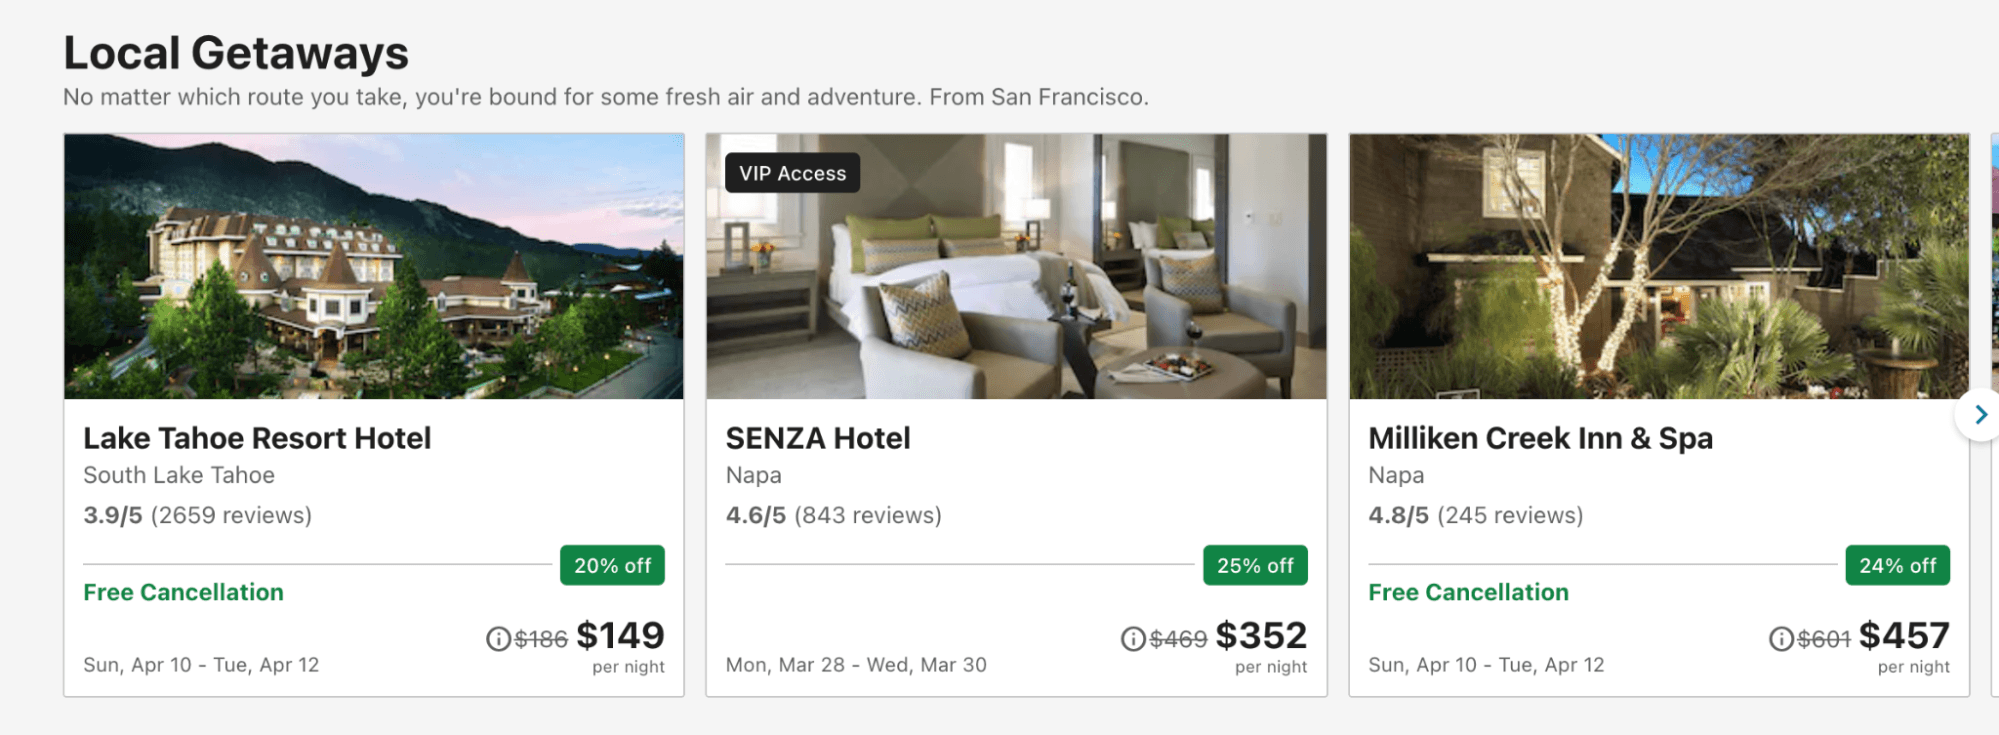Click the VIP Access badge
The image size is (1999, 735).
point(792,173)
